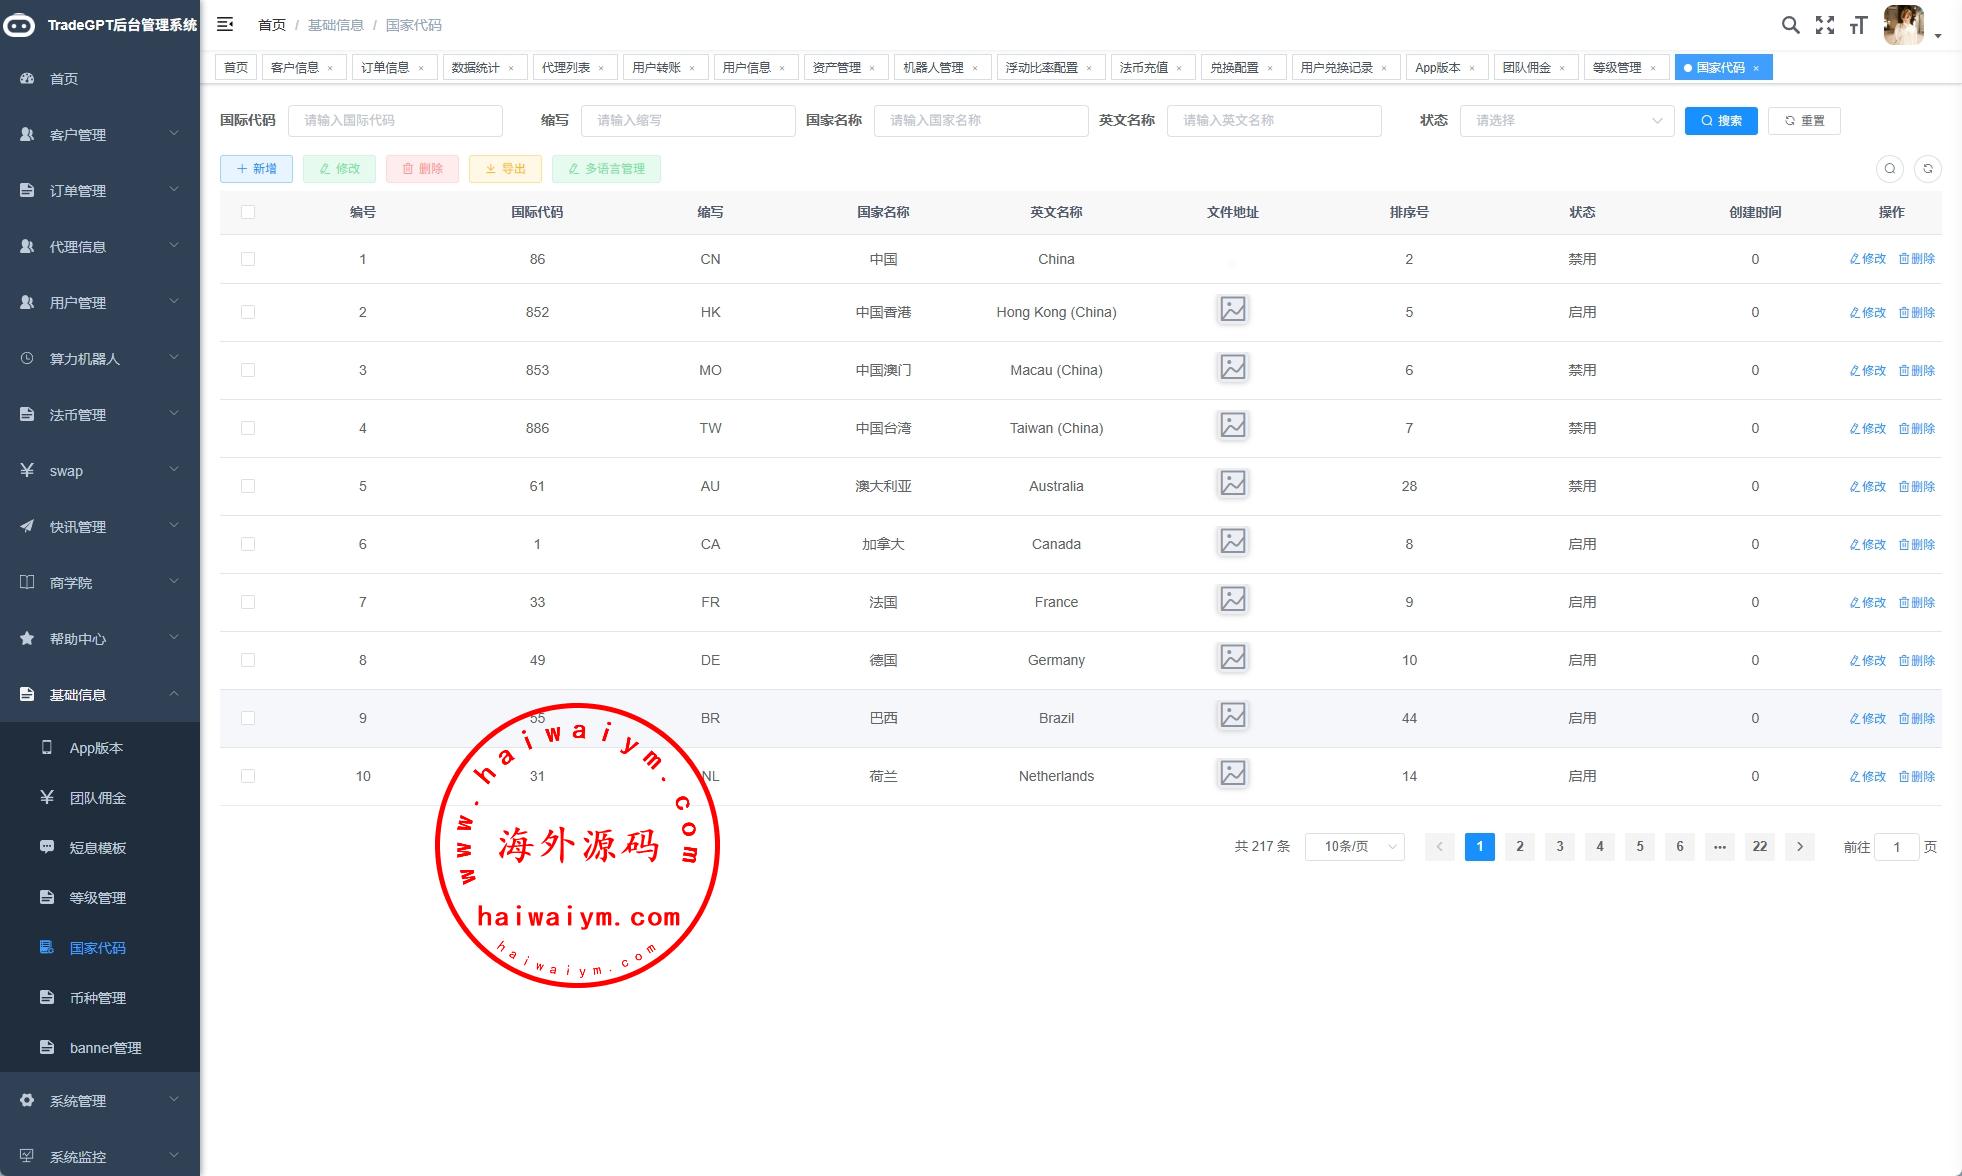Open the header search magnifier icon
The height and width of the screenshot is (1176, 1962).
point(1790,25)
